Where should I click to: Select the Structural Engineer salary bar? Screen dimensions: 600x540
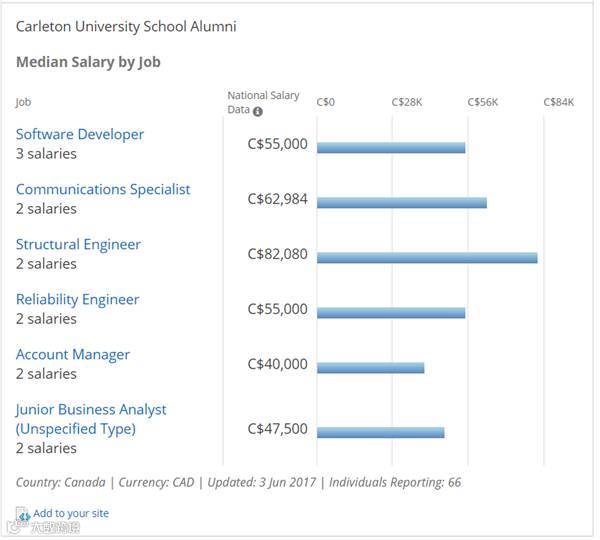(x=427, y=258)
